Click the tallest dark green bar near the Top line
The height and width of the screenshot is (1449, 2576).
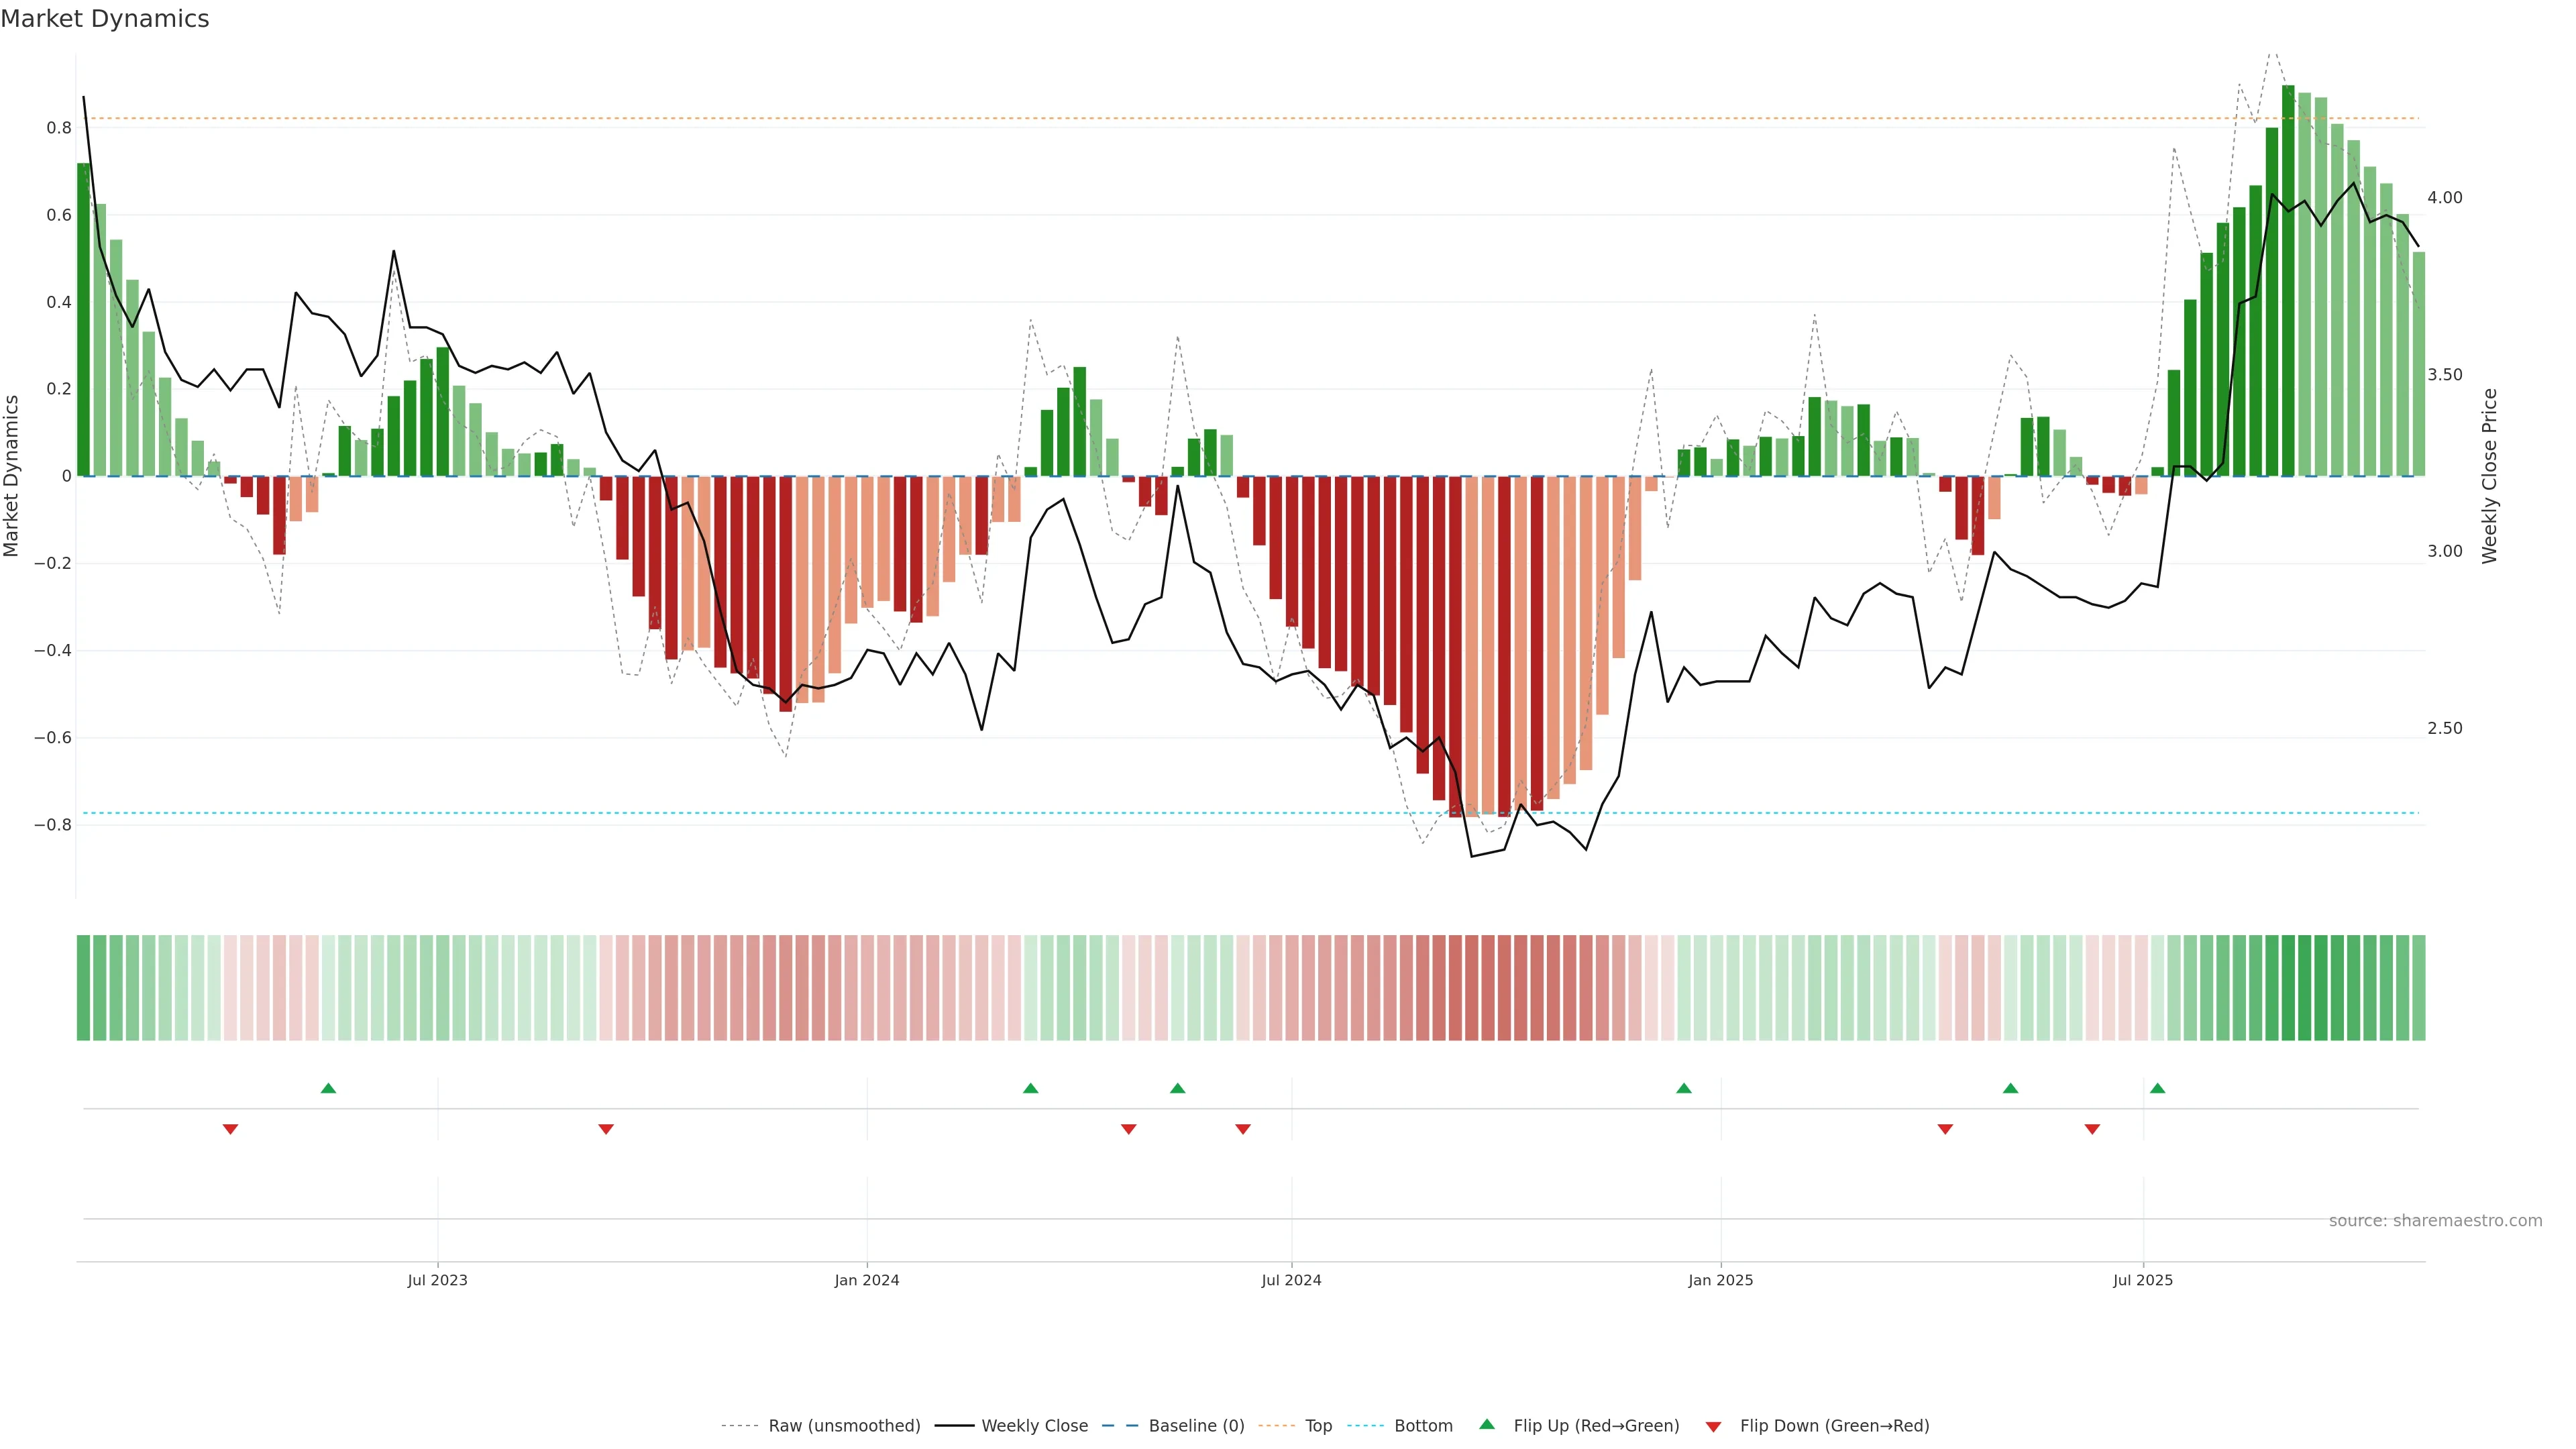(x=2288, y=280)
